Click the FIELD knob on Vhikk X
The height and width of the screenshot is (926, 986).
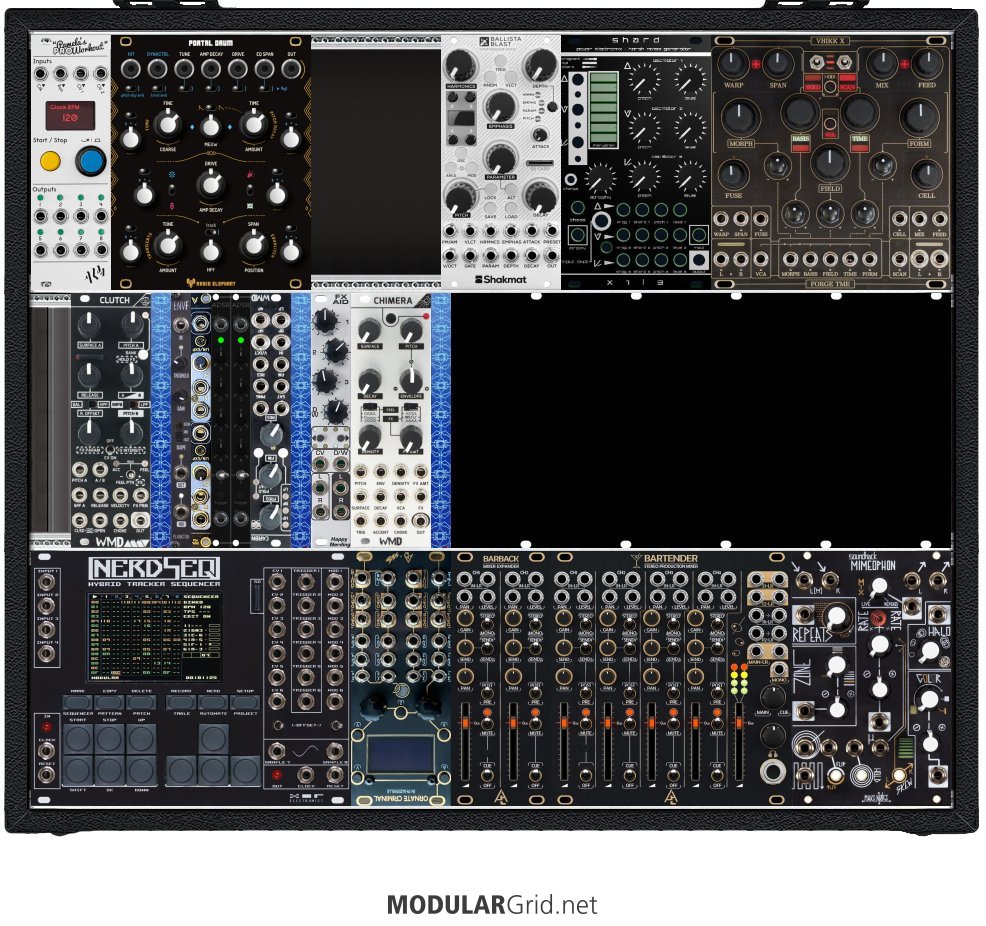point(829,163)
